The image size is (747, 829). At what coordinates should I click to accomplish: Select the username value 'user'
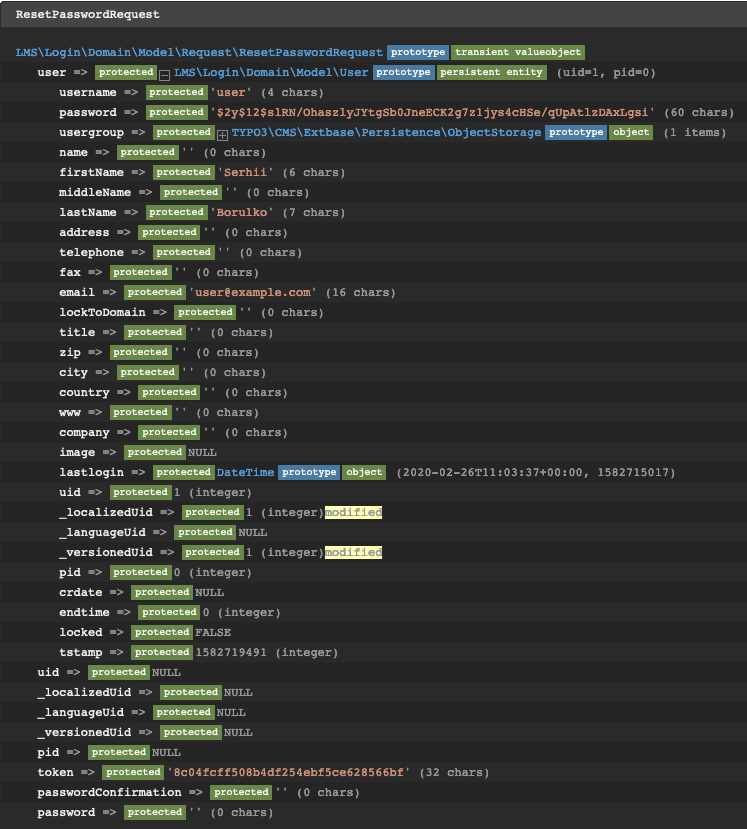coord(232,93)
